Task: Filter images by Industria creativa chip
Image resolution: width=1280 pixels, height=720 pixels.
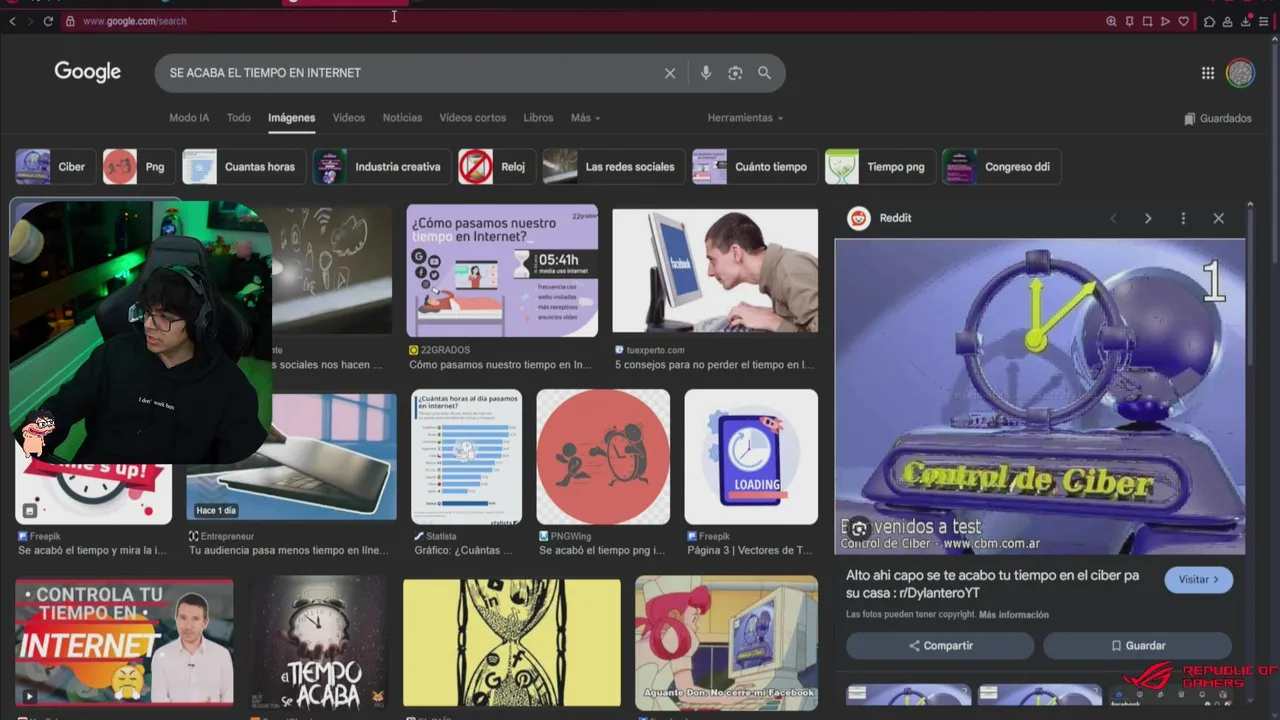Action: (381, 167)
